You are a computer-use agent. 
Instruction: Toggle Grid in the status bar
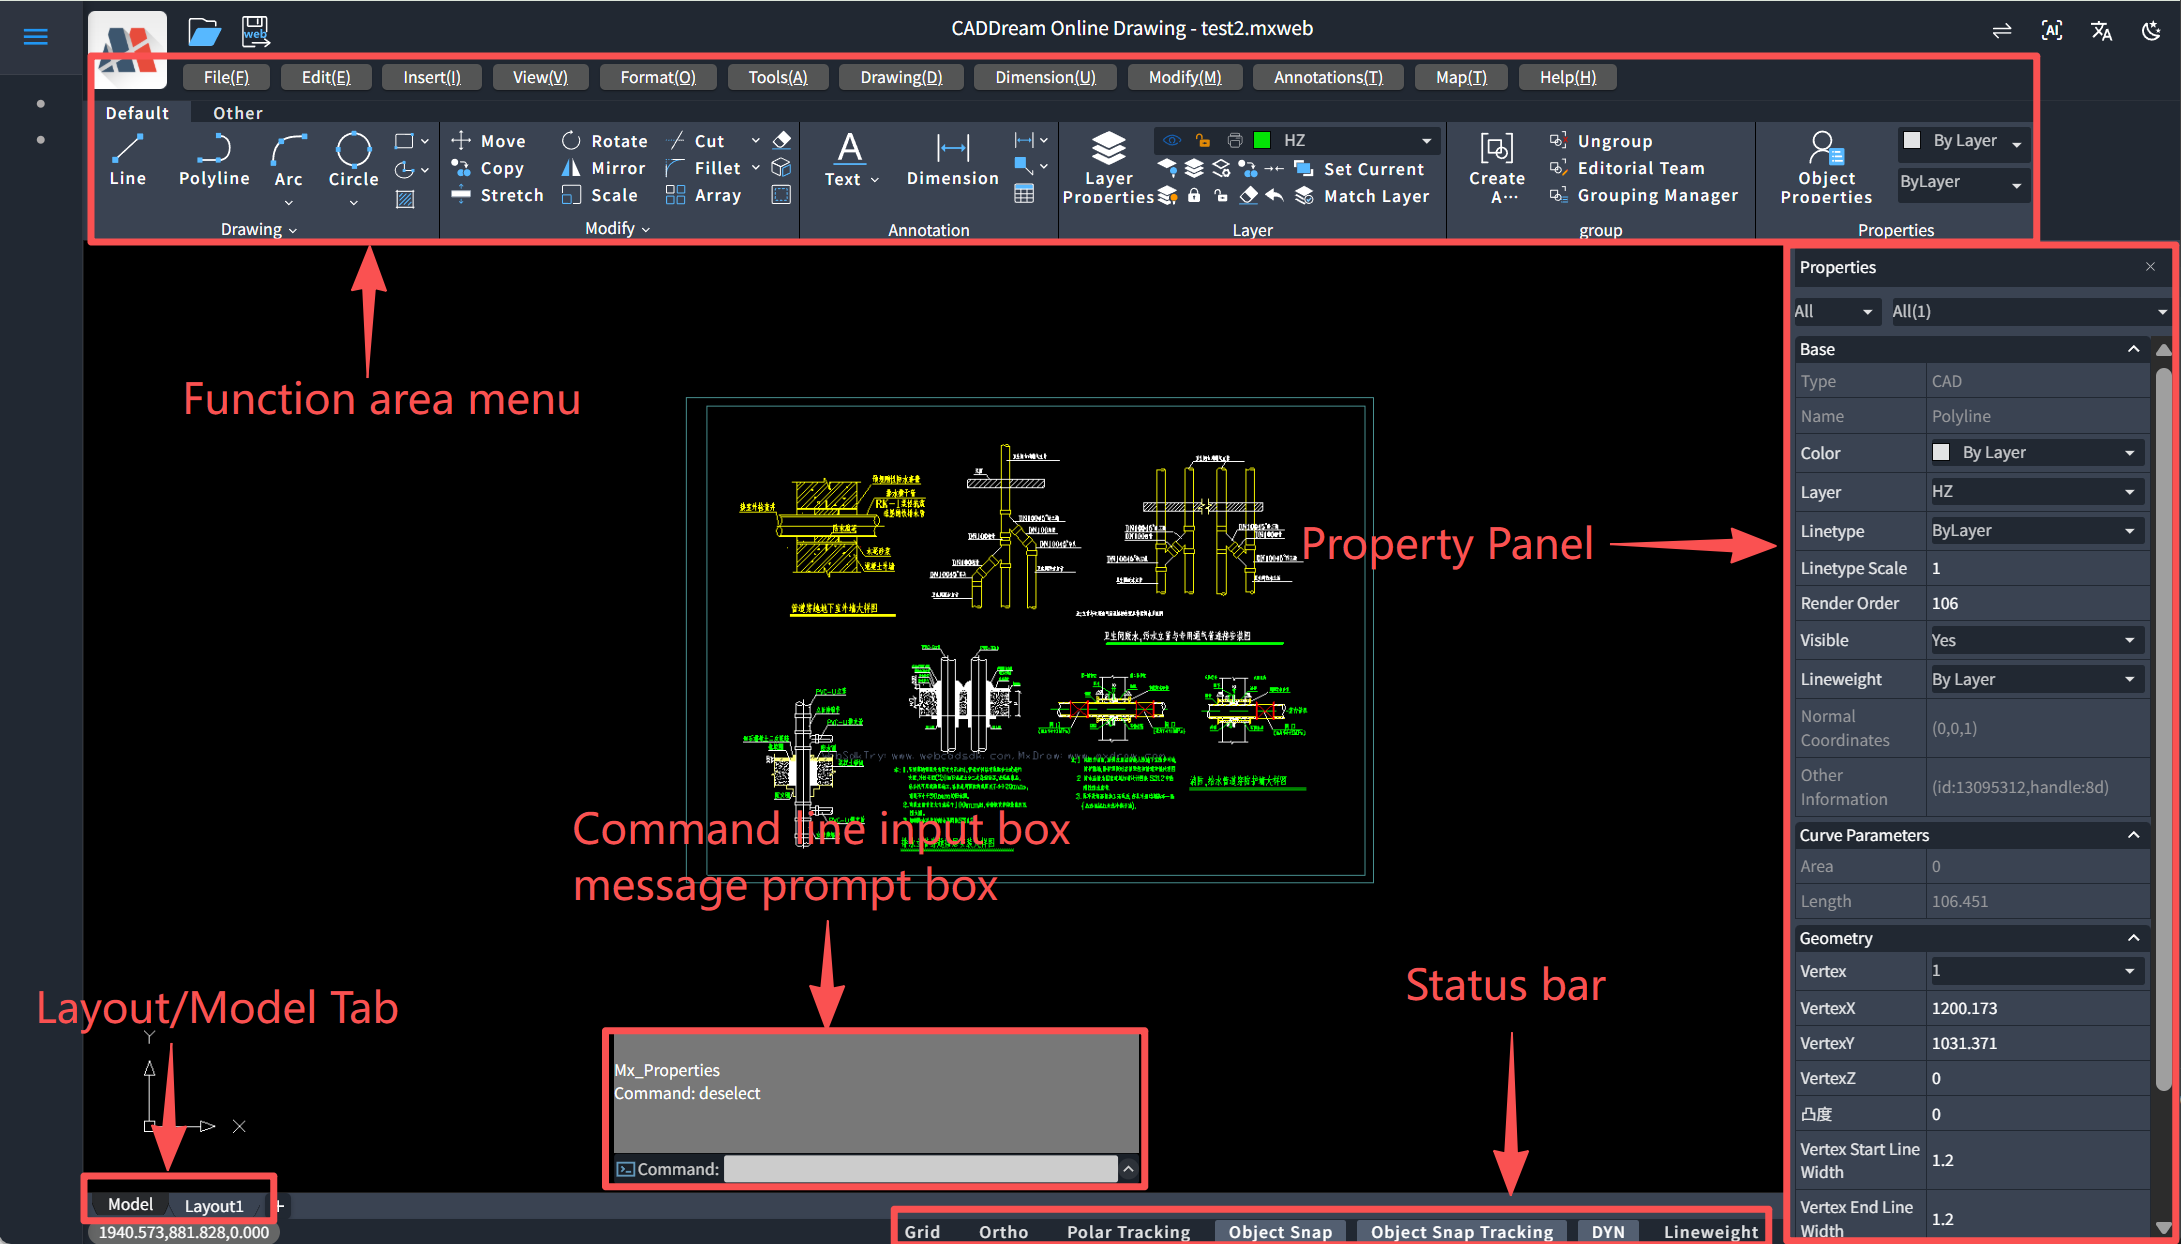pyautogui.click(x=922, y=1232)
